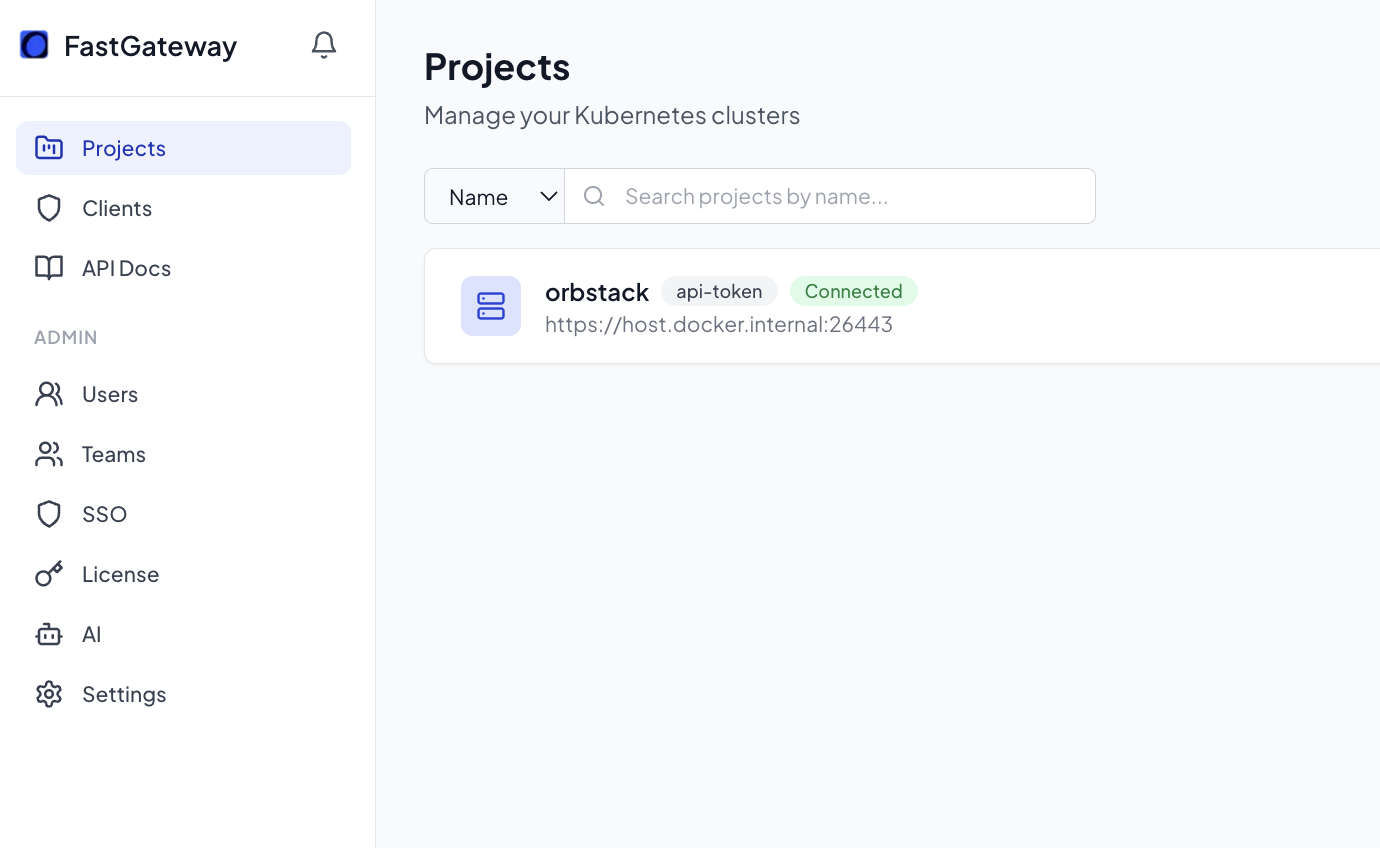
Task: Click the api-token badge
Action: pyautogui.click(x=719, y=291)
